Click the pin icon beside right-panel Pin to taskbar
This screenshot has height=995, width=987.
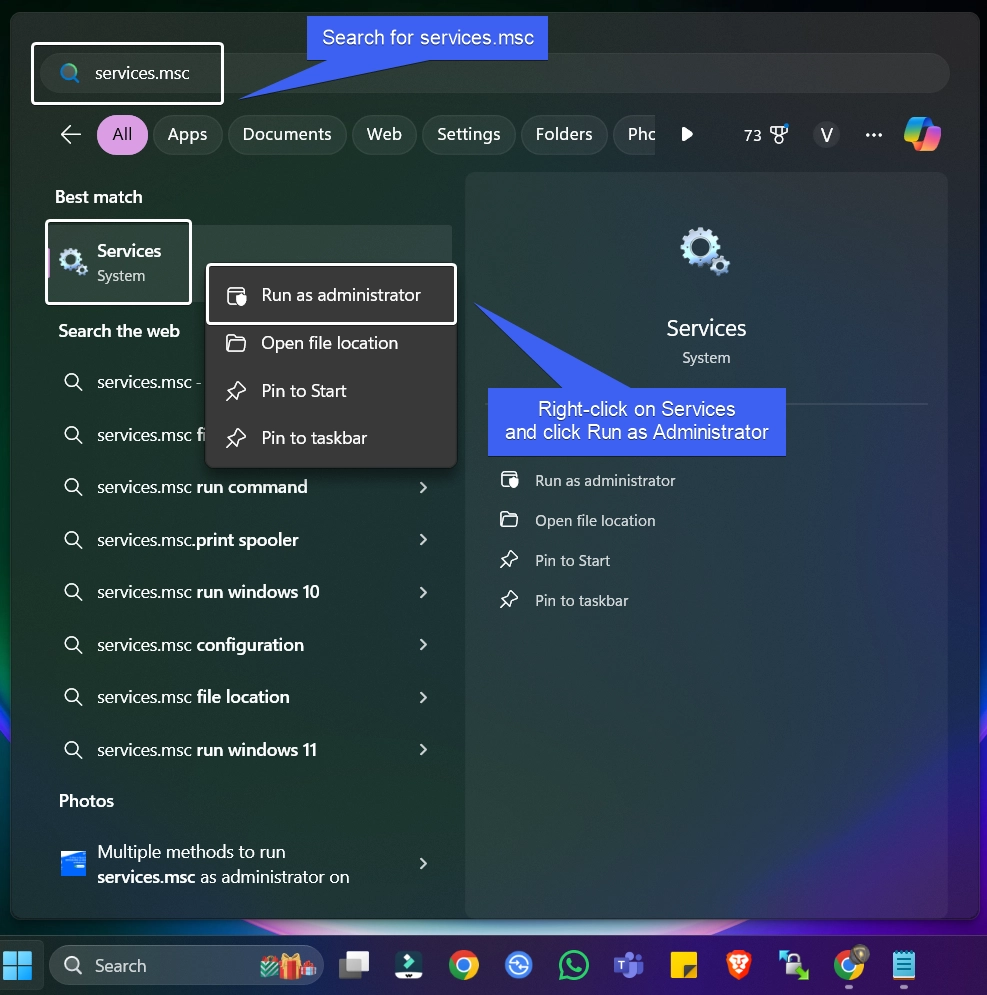click(509, 600)
